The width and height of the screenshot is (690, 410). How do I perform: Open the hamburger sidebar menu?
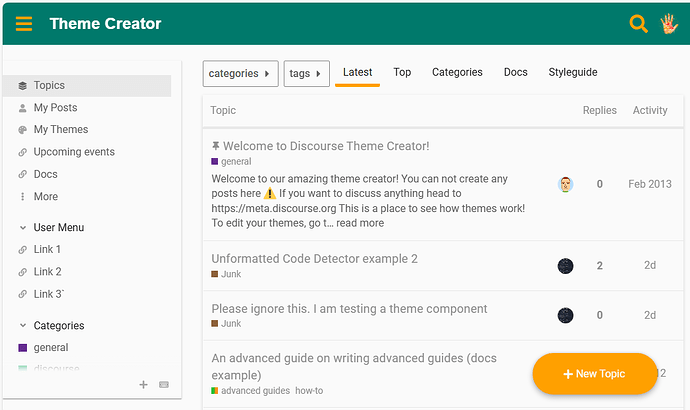[24, 24]
